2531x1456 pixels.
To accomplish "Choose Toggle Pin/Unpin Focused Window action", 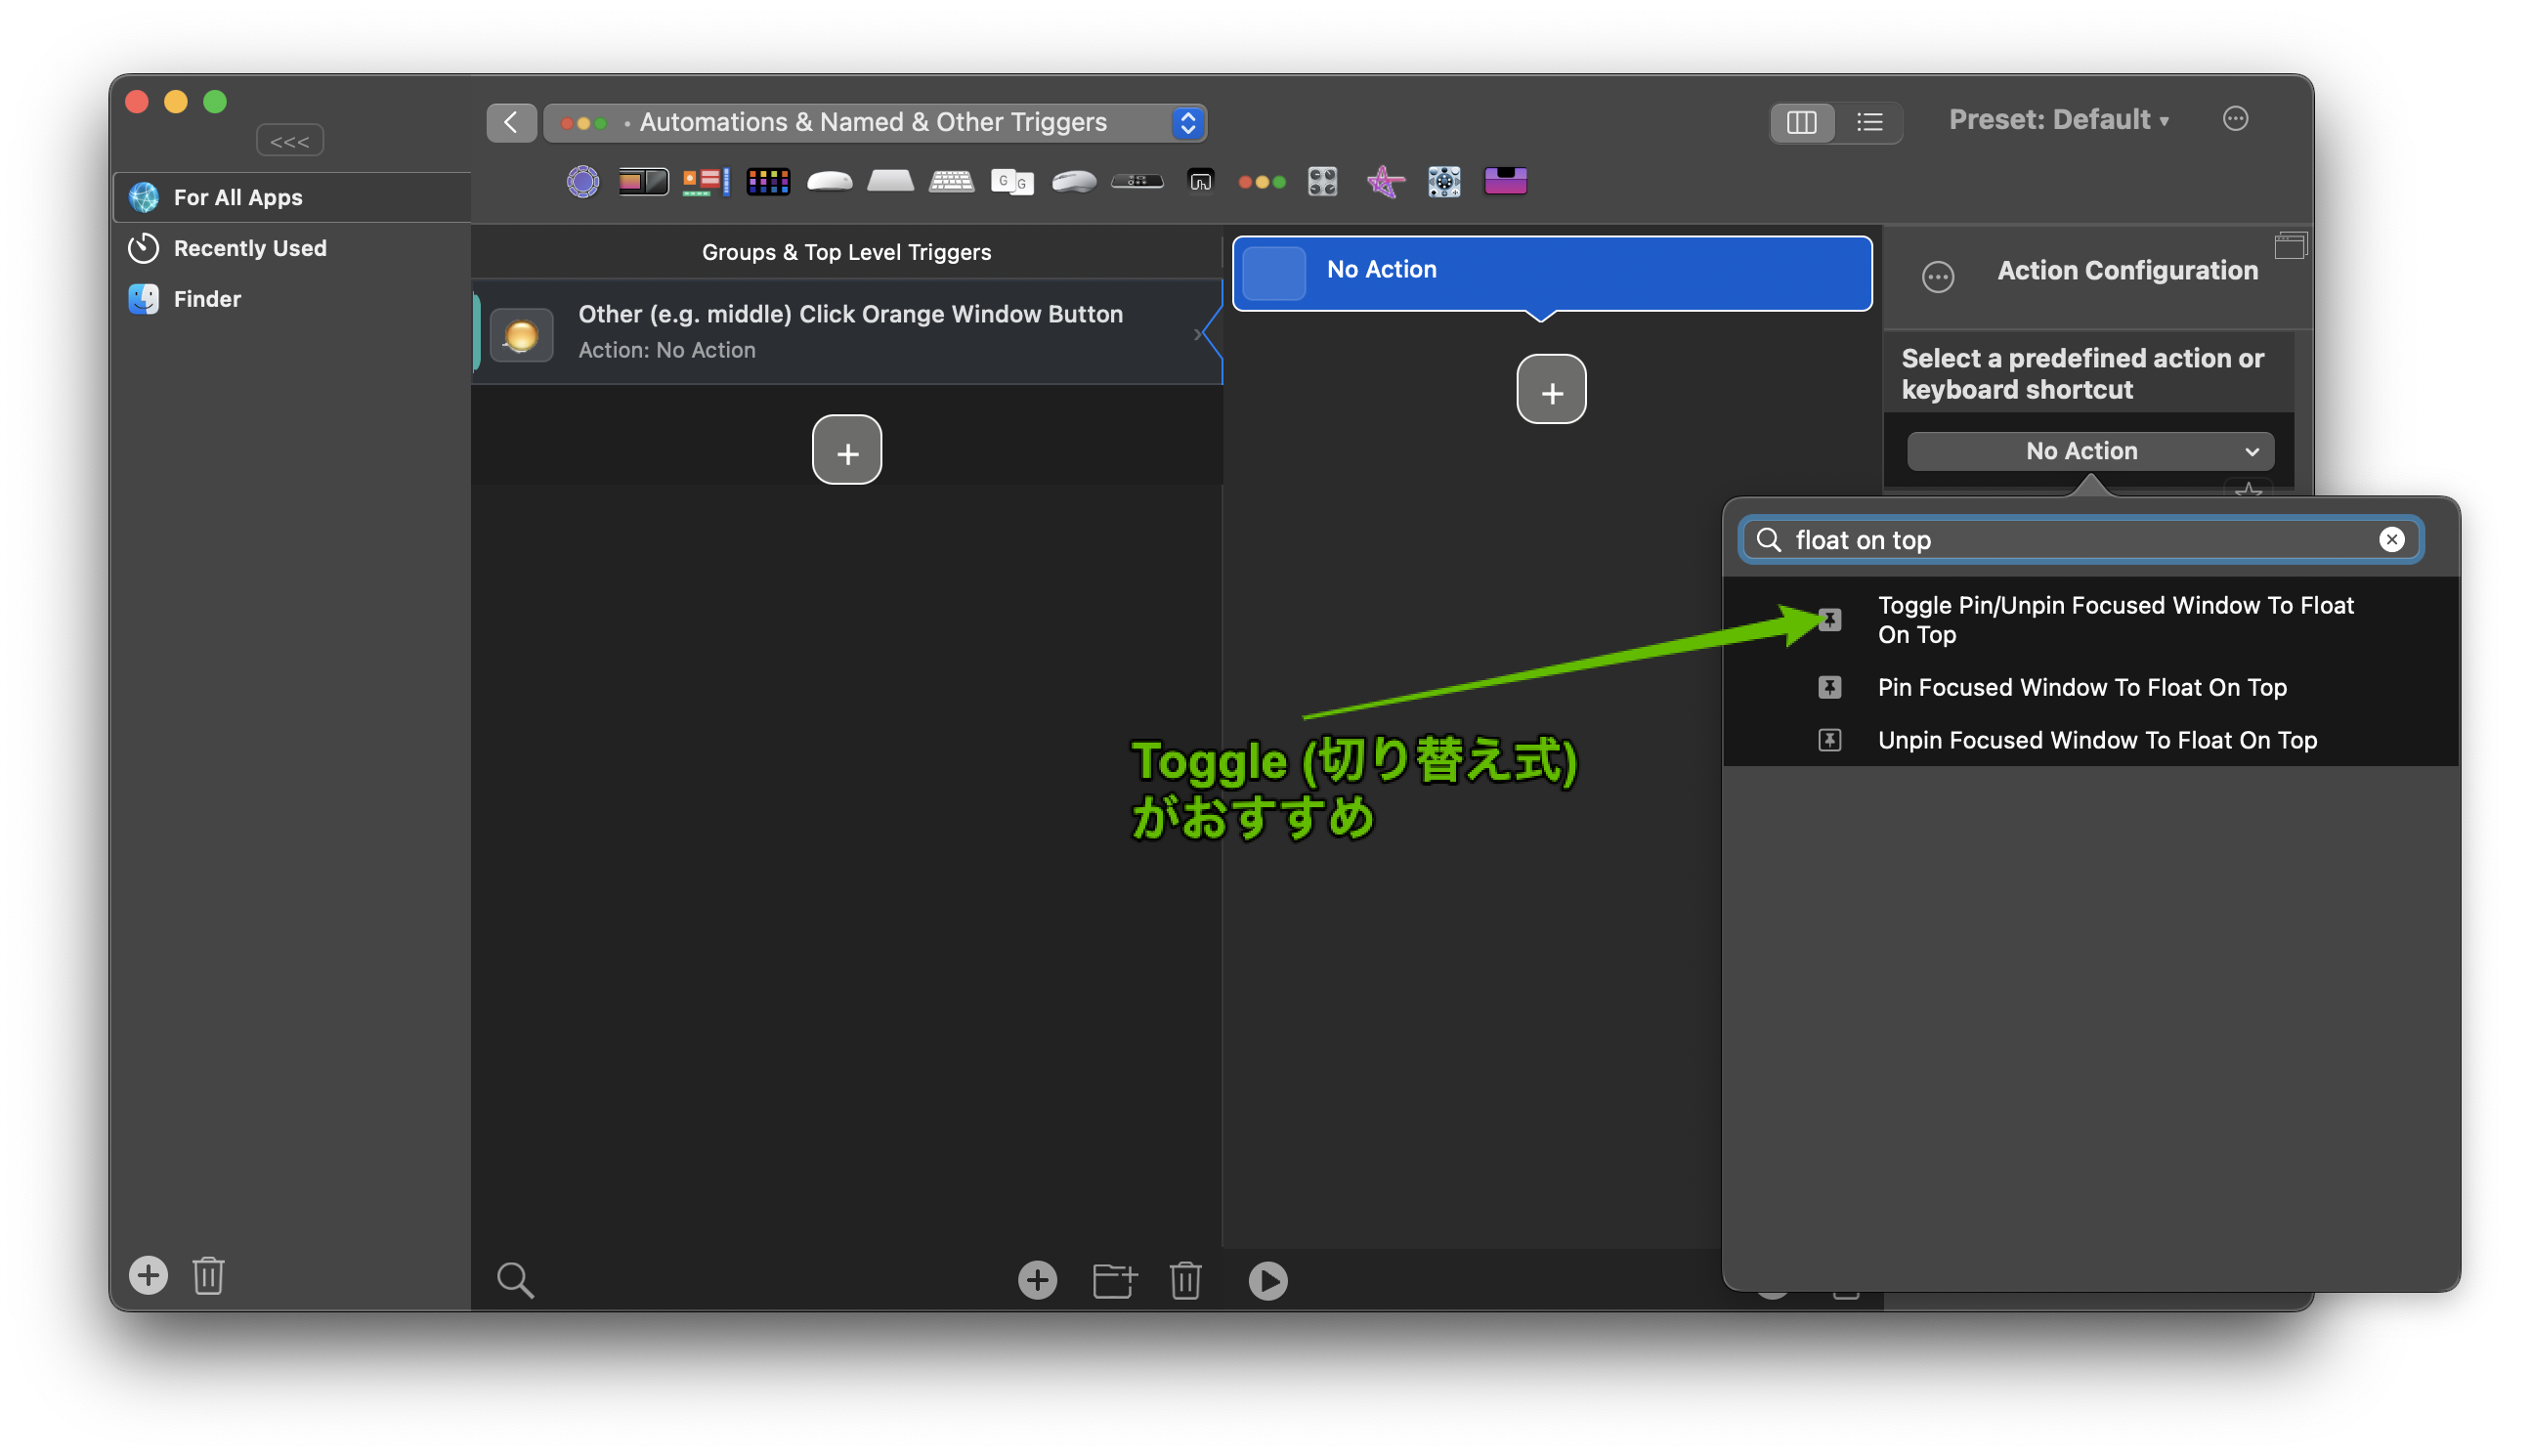I will coord(2115,619).
